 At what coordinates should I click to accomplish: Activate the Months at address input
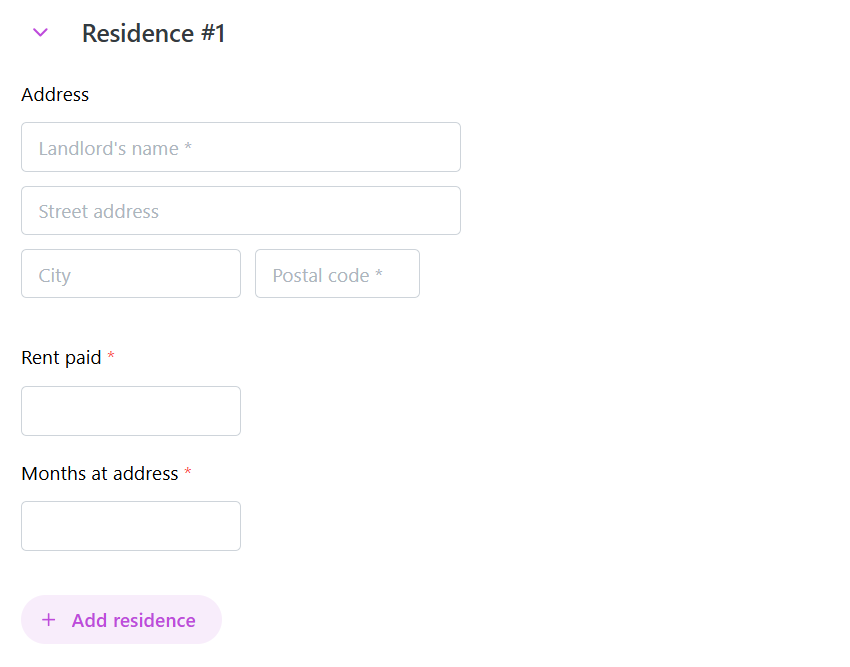point(131,526)
